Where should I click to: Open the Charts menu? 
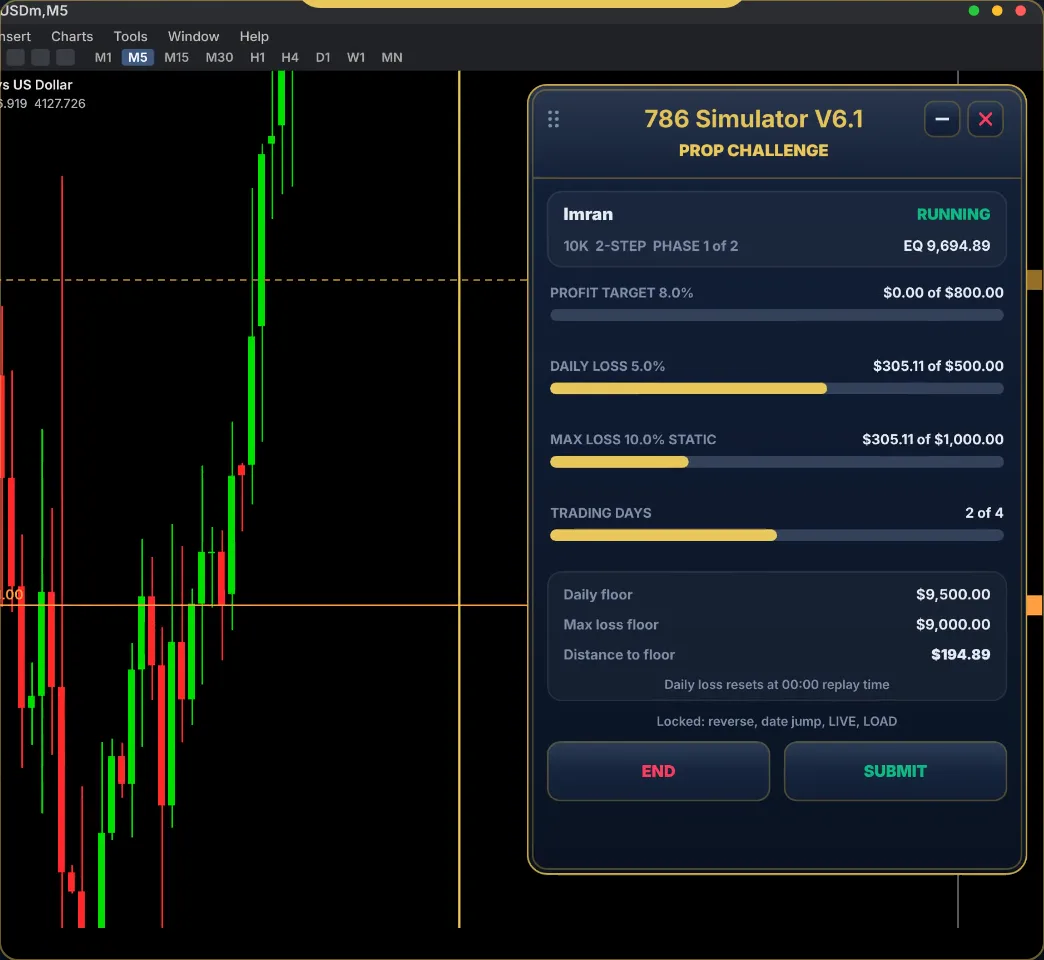click(72, 37)
